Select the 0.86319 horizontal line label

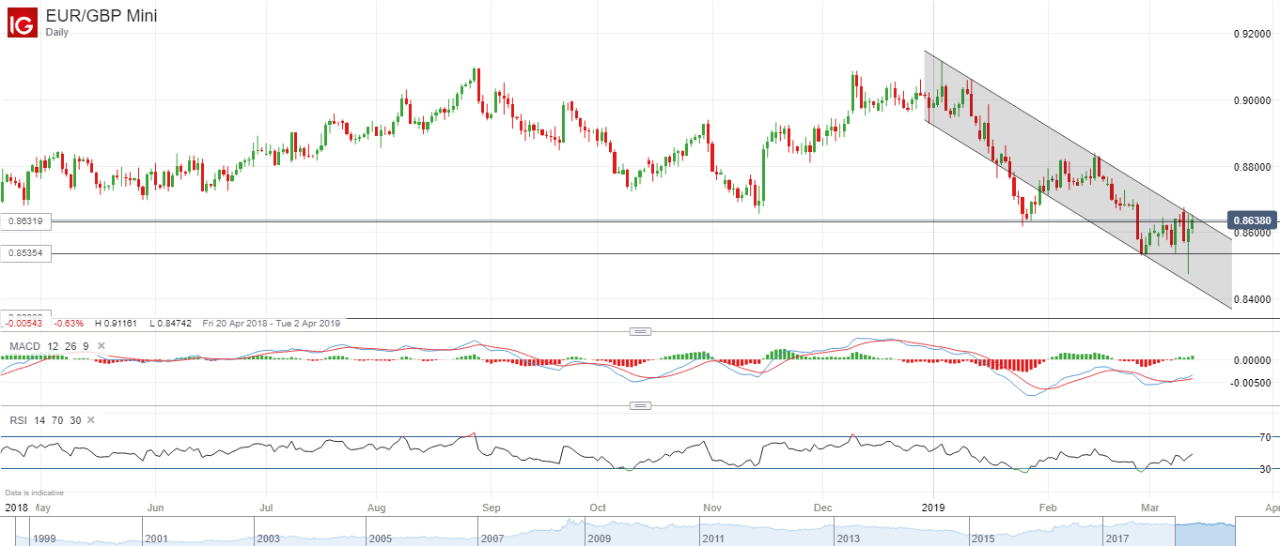point(26,221)
